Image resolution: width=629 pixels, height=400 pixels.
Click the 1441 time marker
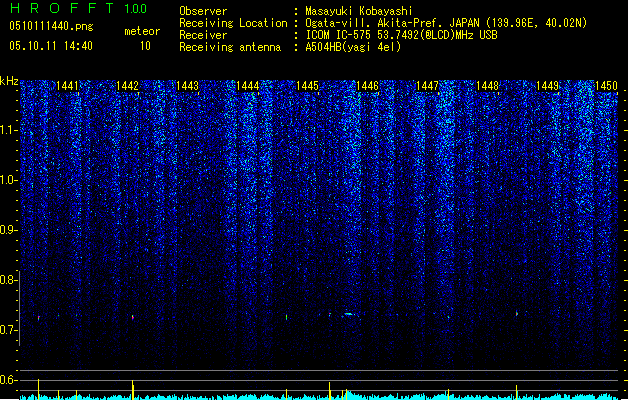coord(67,86)
